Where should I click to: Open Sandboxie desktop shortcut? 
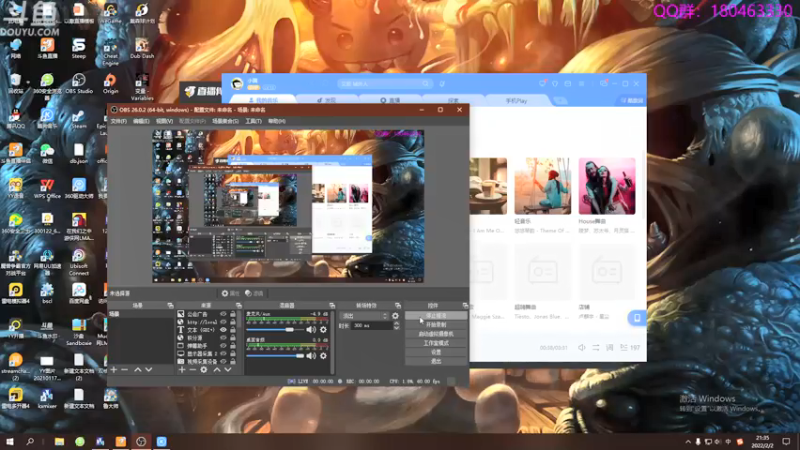tap(79, 332)
